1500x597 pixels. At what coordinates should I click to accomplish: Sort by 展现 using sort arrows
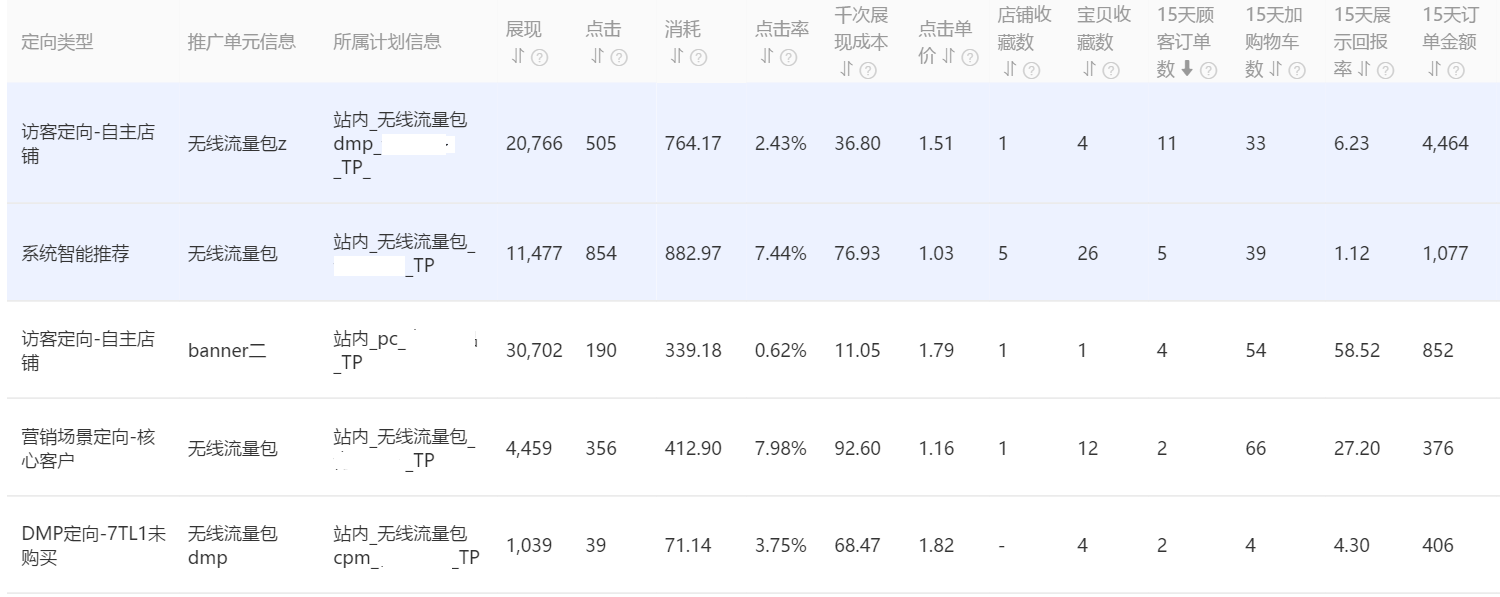[517, 58]
